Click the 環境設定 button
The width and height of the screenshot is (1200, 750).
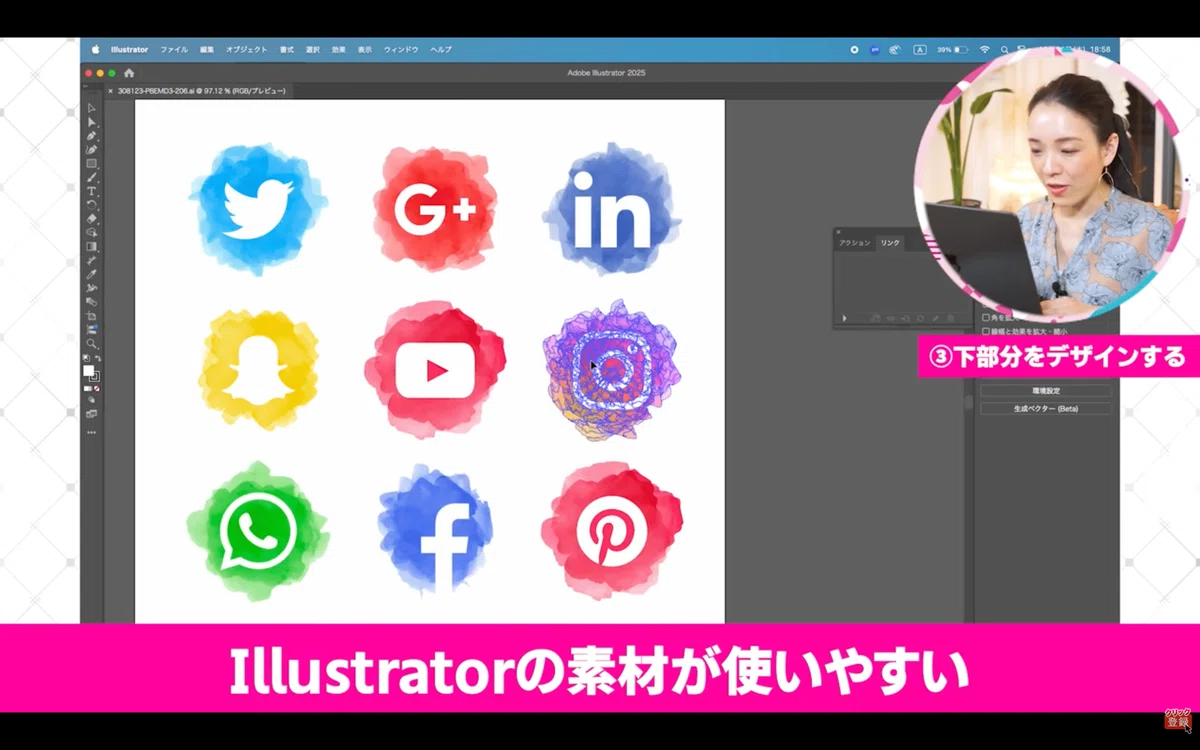pos(1045,391)
